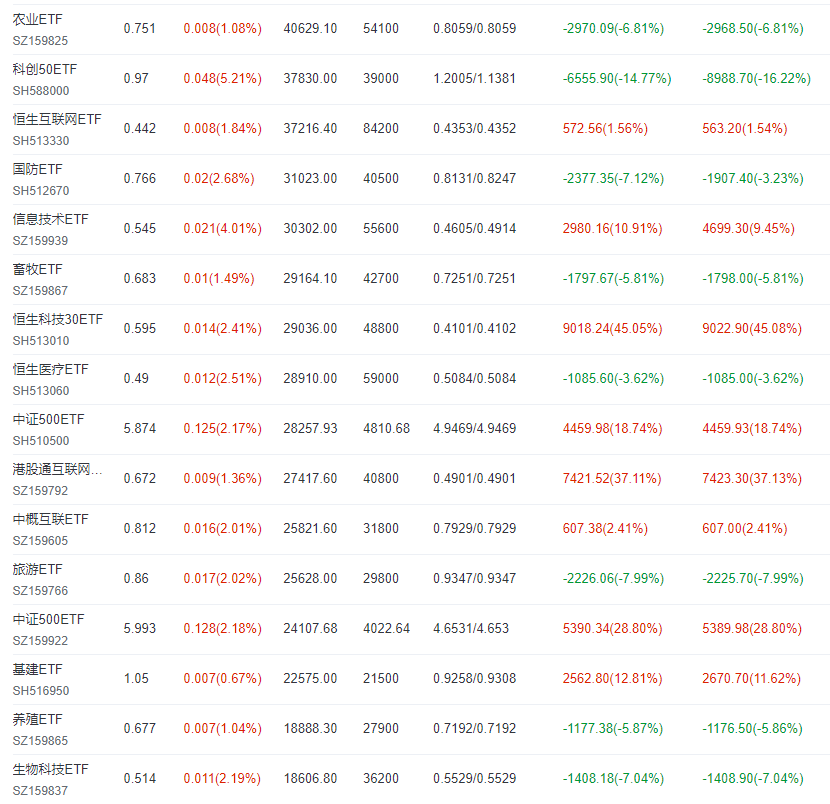Click the holdings quantity 31800
This screenshot has height=804, width=830.
pos(381,529)
